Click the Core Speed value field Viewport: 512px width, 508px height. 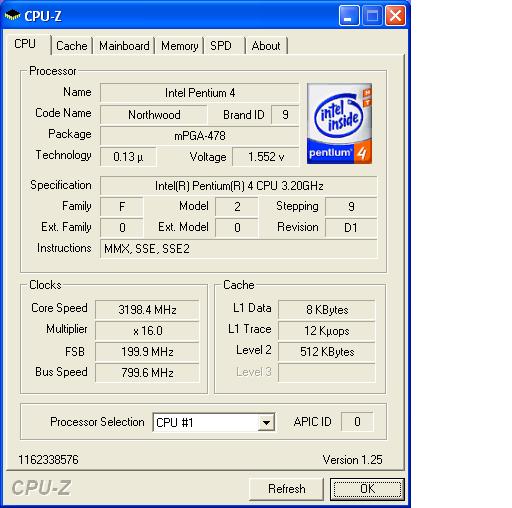click(x=147, y=310)
